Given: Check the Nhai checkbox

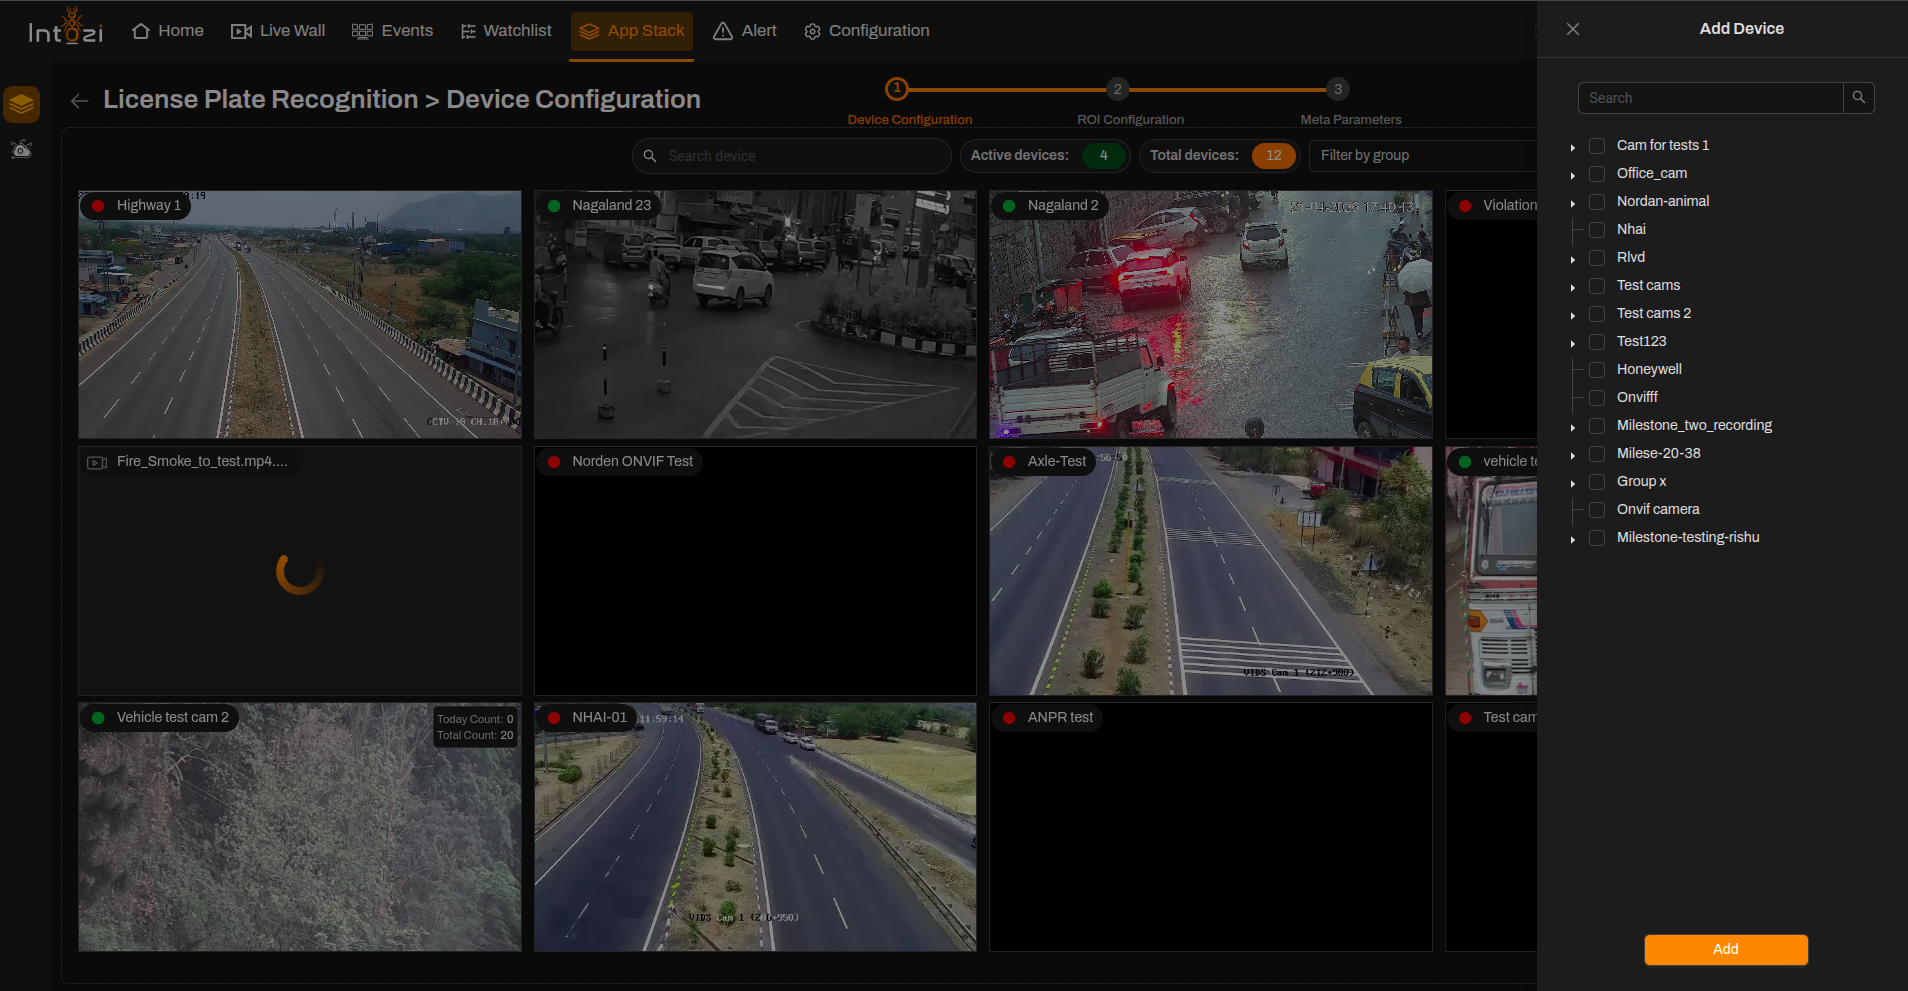Looking at the screenshot, I should click(1597, 230).
